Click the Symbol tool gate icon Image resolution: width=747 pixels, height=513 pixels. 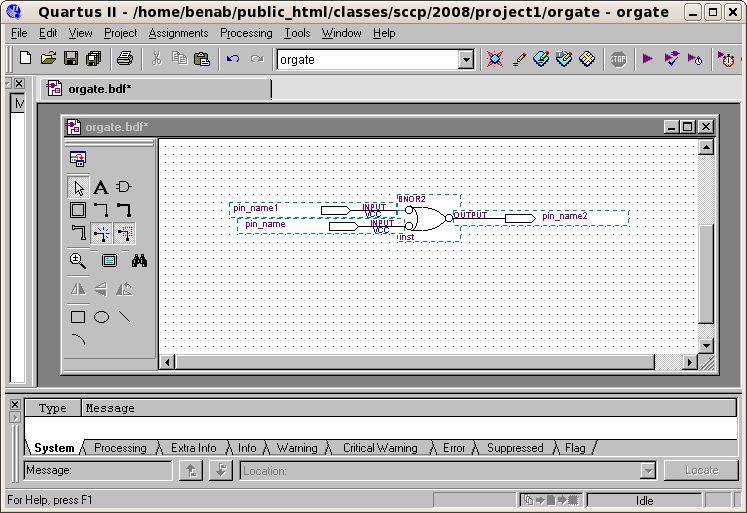coord(124,187)
